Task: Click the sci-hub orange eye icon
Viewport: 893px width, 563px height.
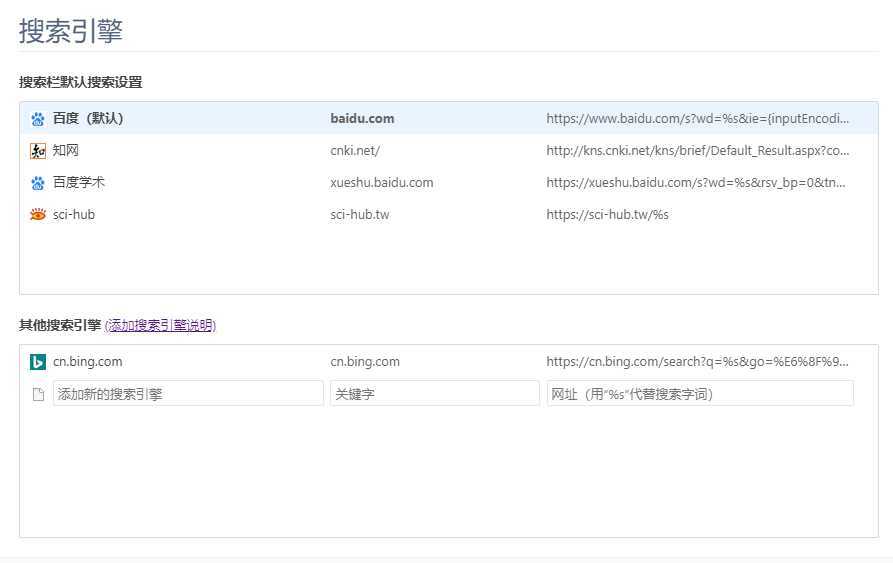Action: click(x=38, y=215)
